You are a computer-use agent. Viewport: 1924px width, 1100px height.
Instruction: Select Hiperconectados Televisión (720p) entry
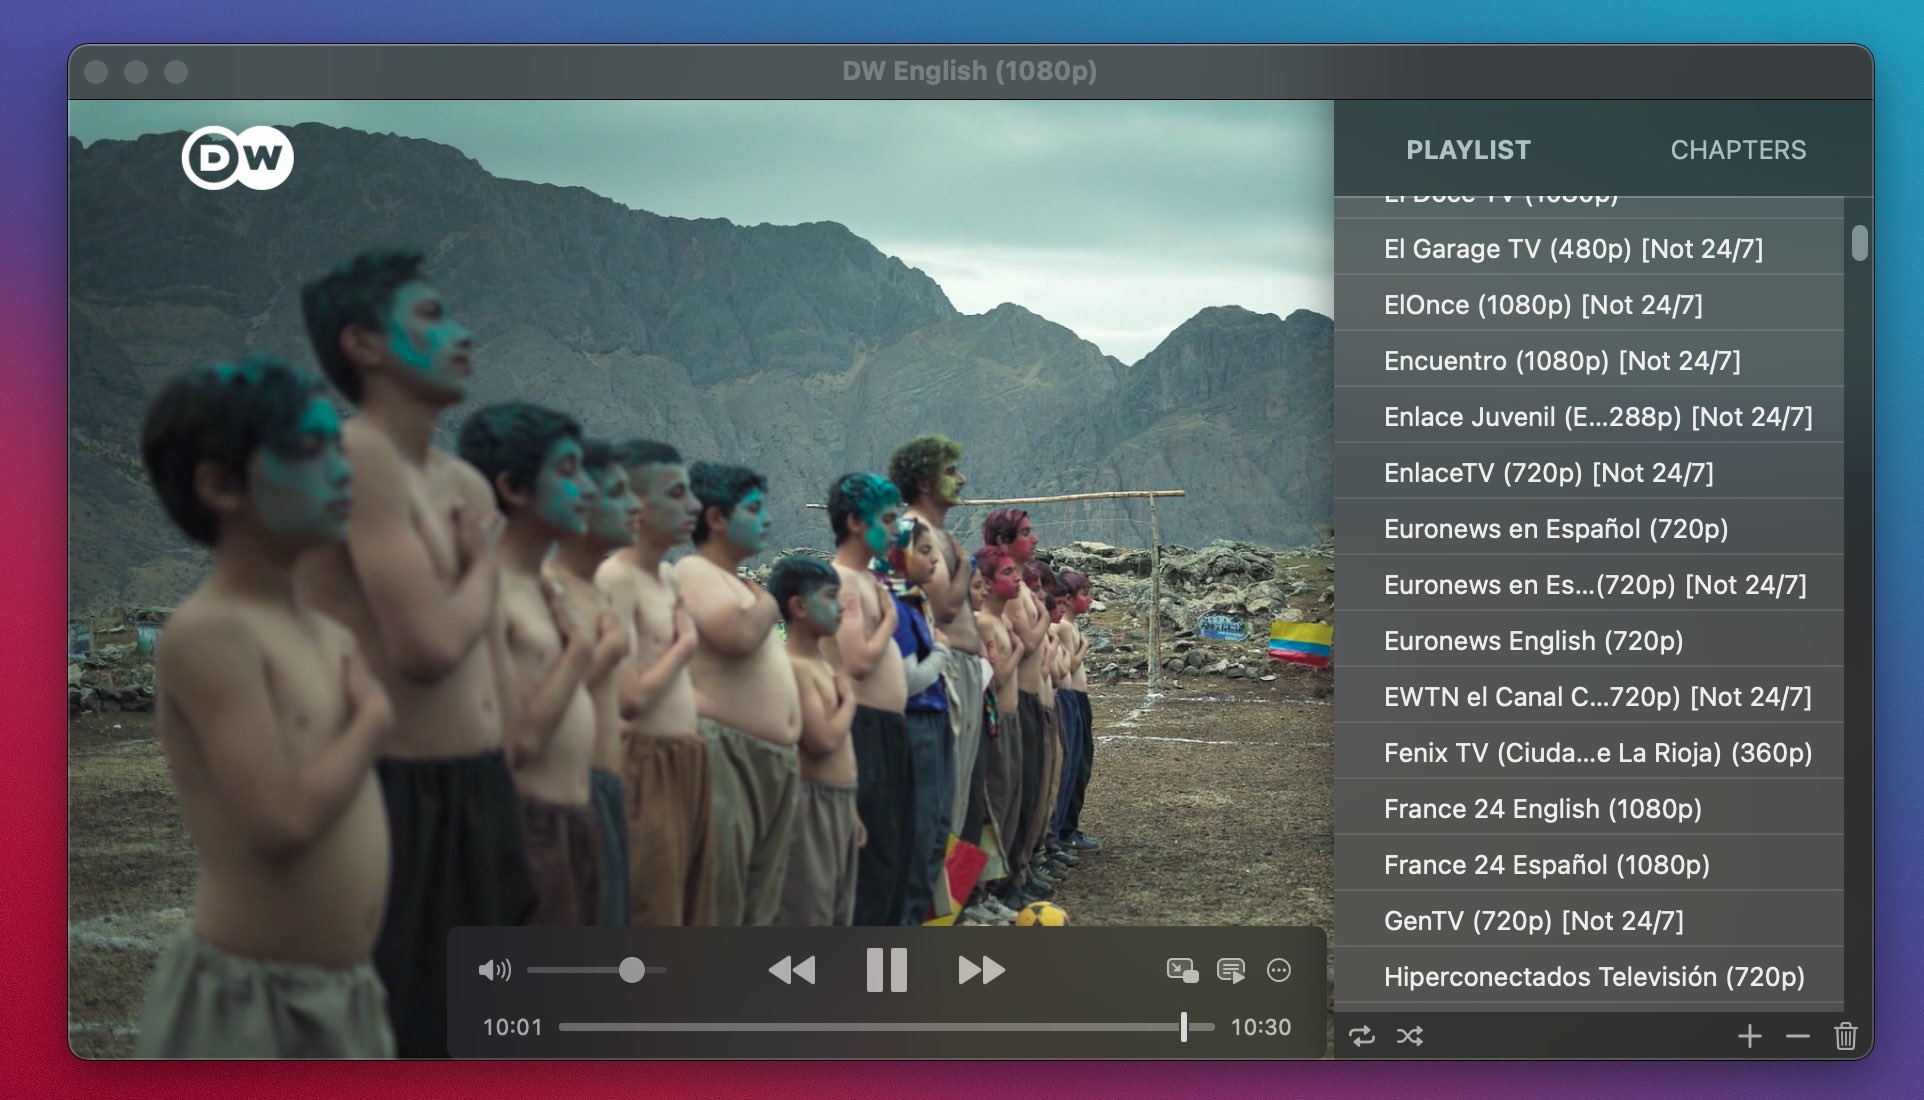[1589, 976]
